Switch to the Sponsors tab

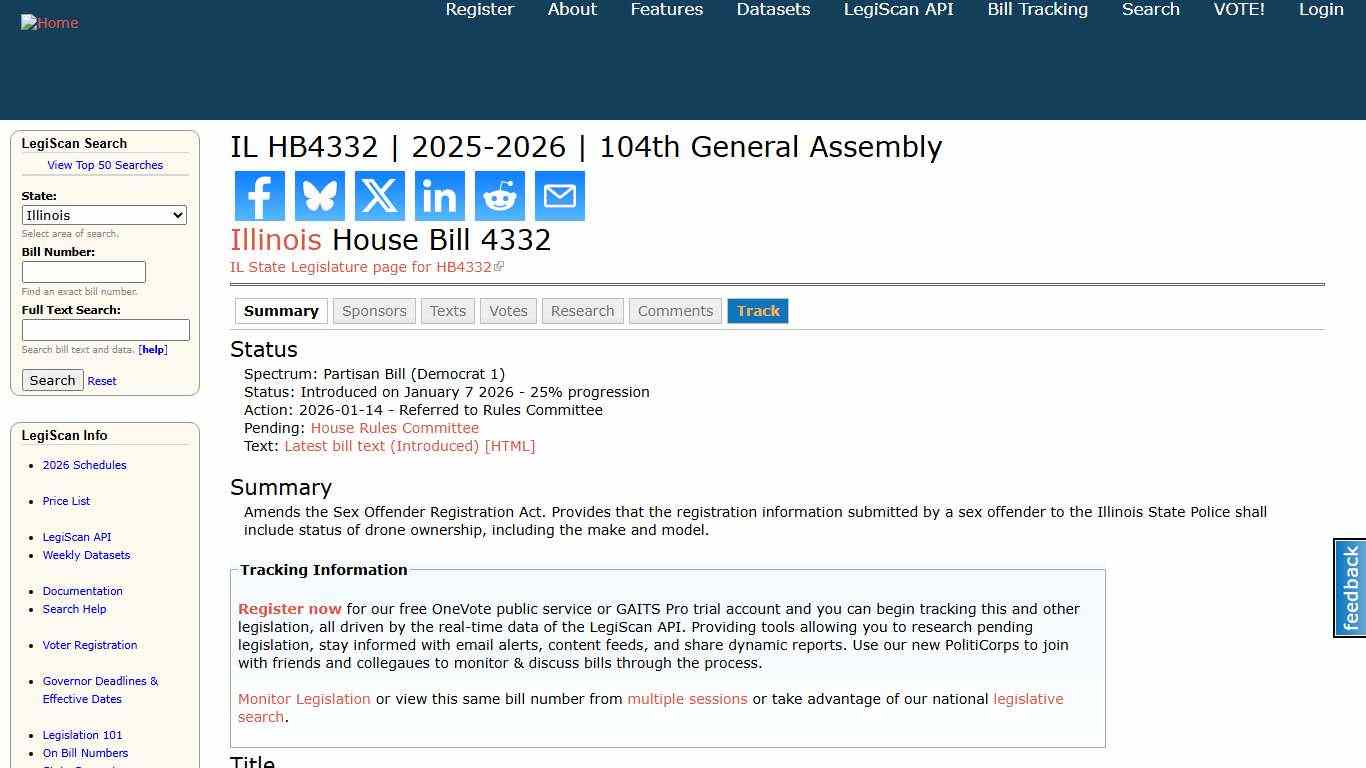374,311
